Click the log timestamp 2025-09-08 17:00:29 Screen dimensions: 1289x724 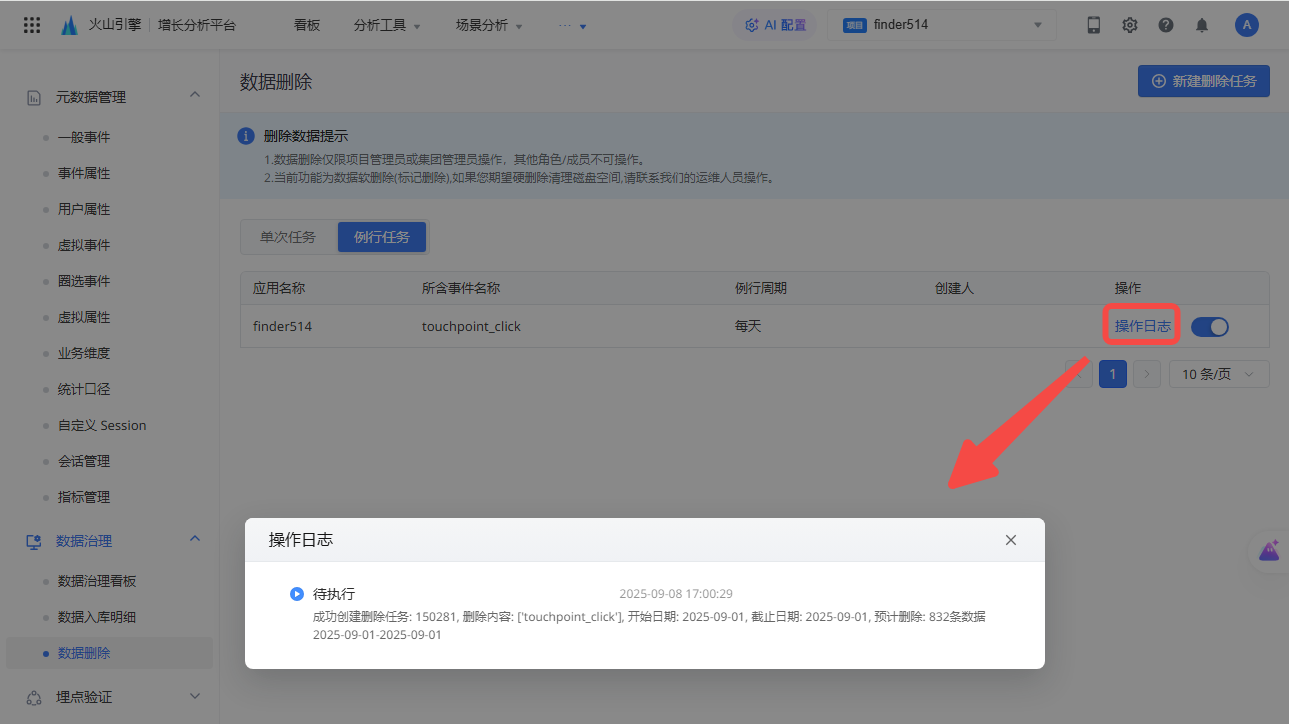(x=676, y=594)
